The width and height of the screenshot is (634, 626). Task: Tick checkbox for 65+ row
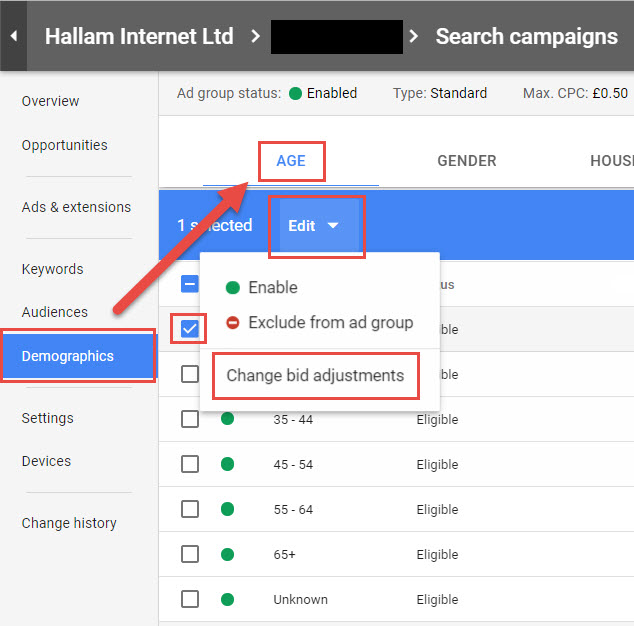[x=190, y=554]
